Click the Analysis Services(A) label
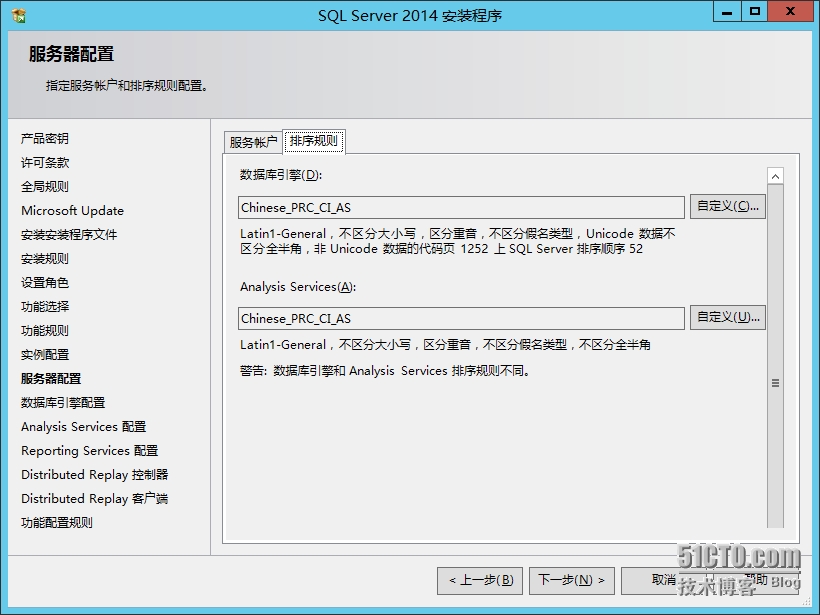This screenshot has width=820, height=615. tap(298, 287)
